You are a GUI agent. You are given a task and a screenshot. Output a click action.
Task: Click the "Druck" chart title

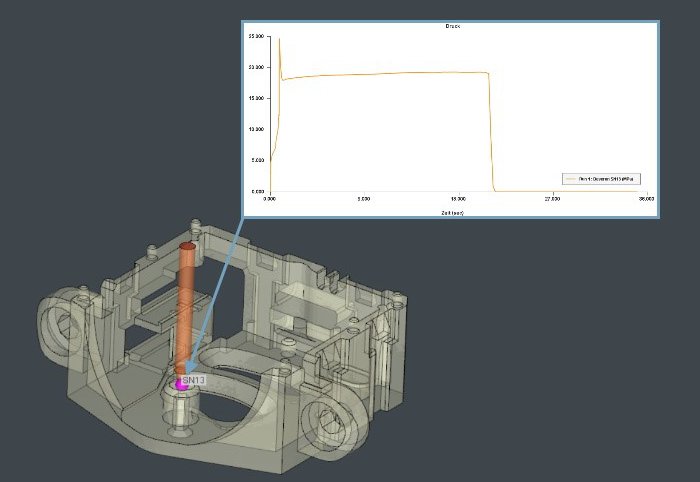(x=452, y=26)
